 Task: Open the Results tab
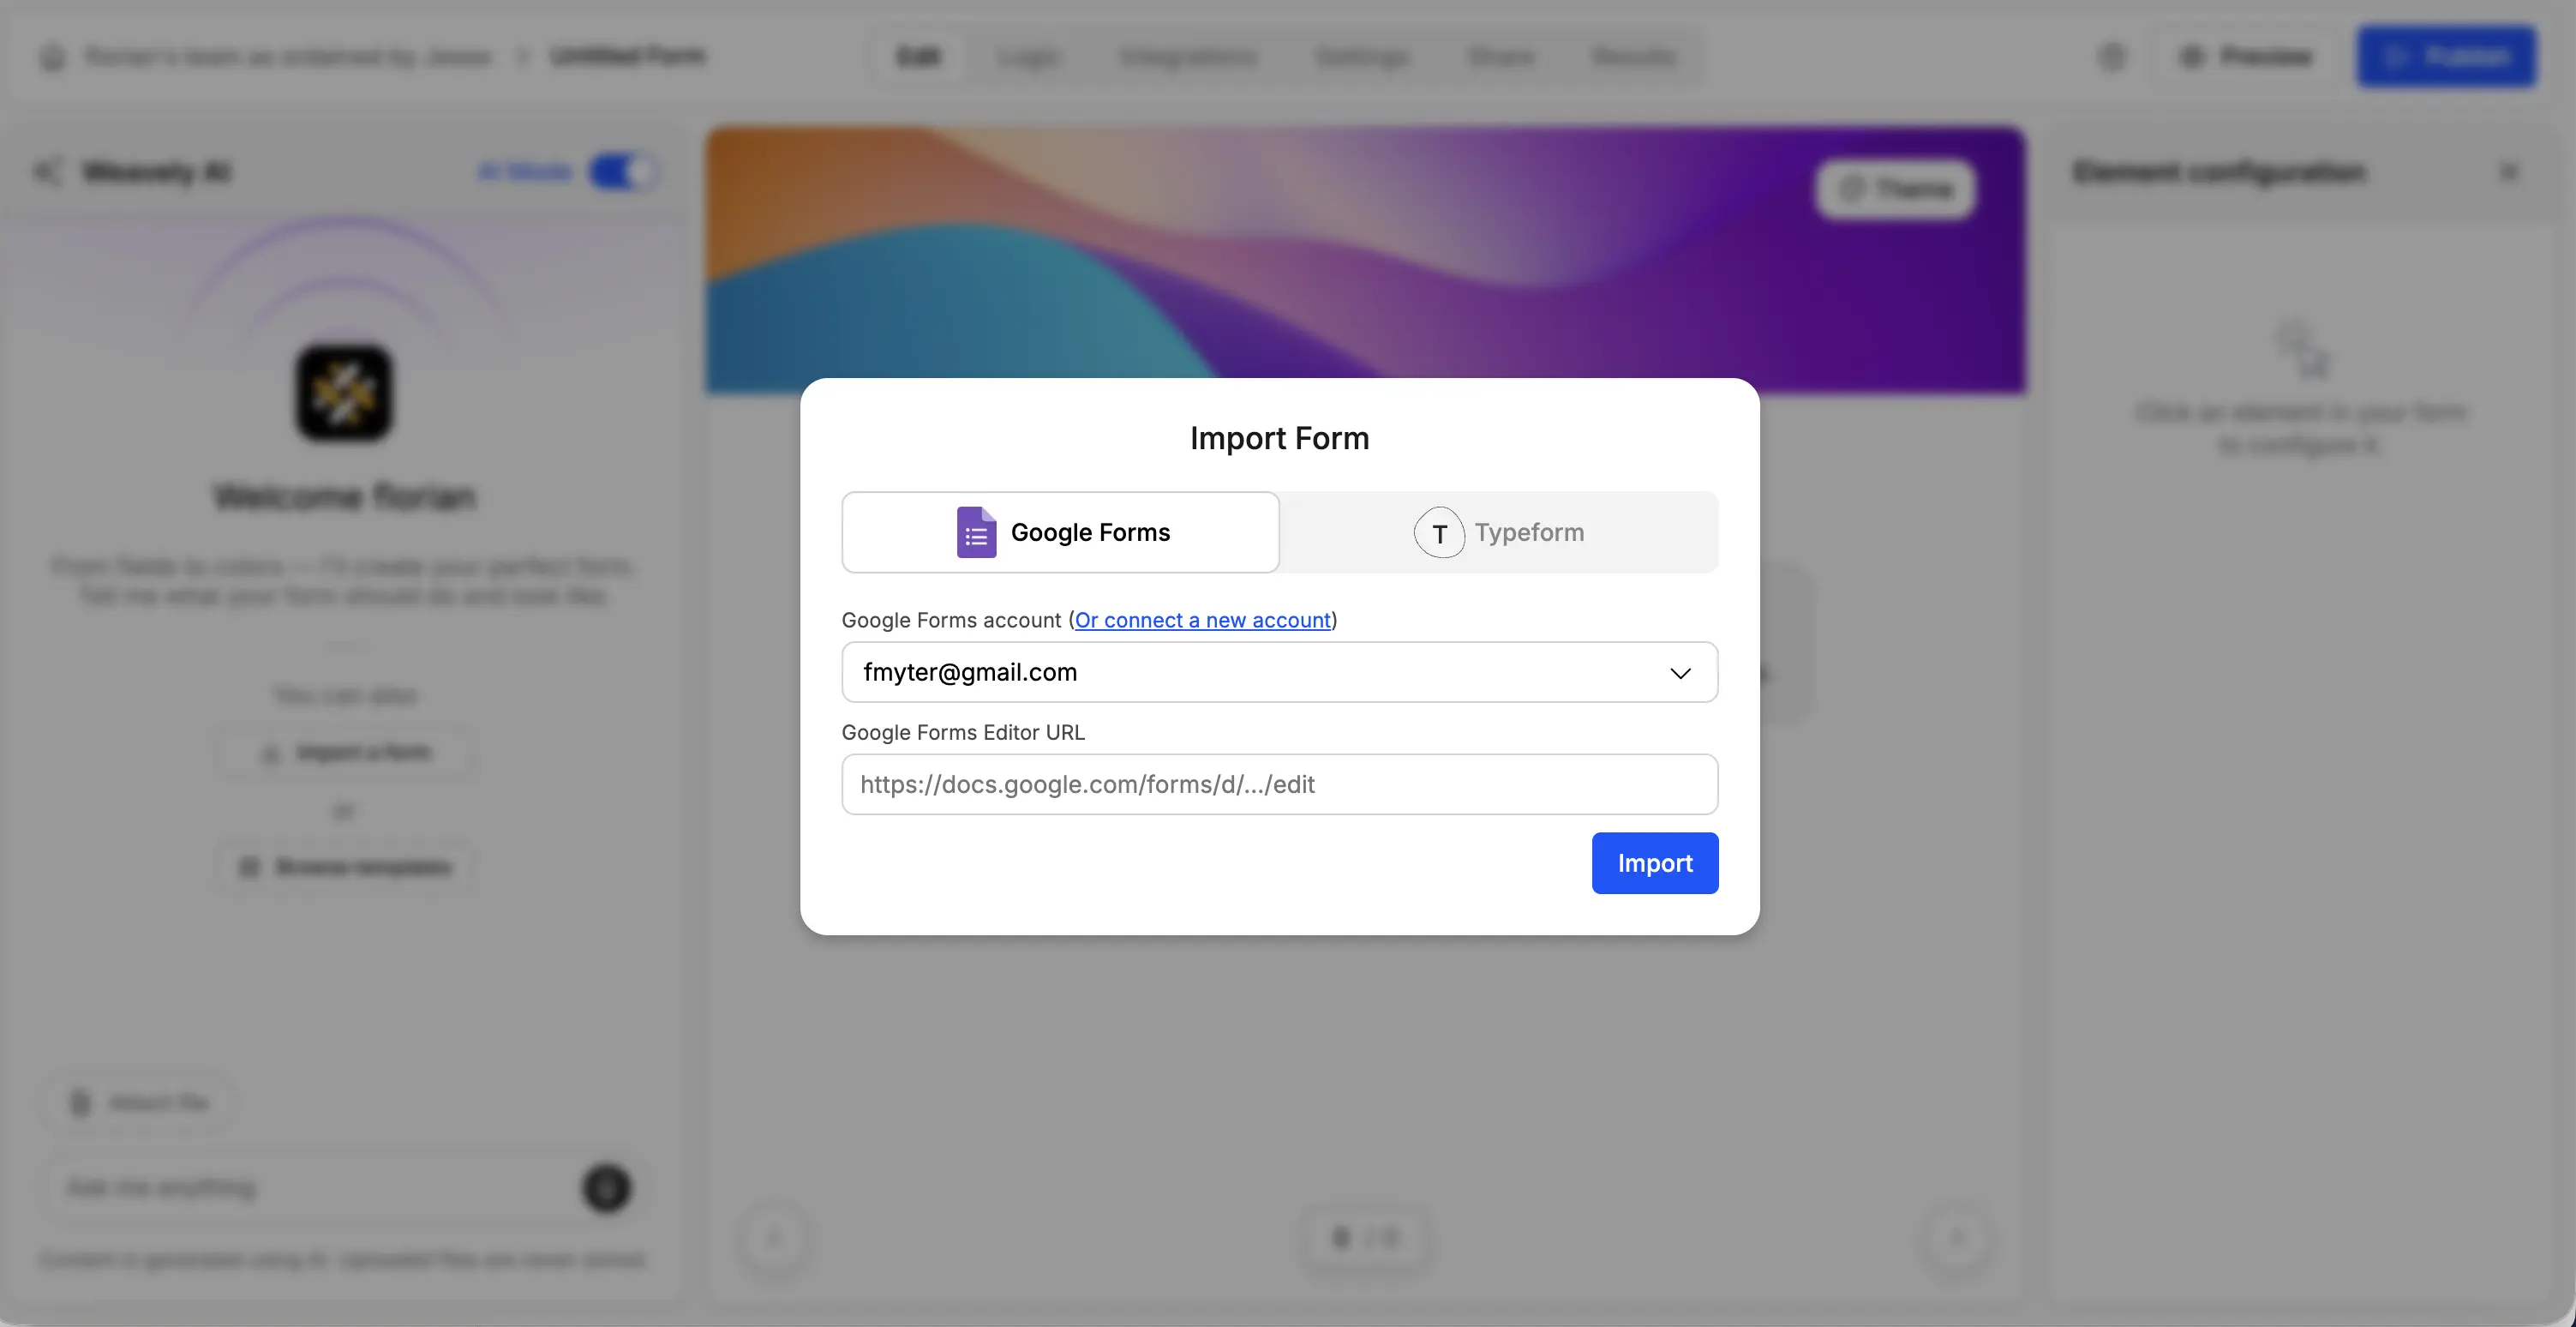tap(1632, 57)
